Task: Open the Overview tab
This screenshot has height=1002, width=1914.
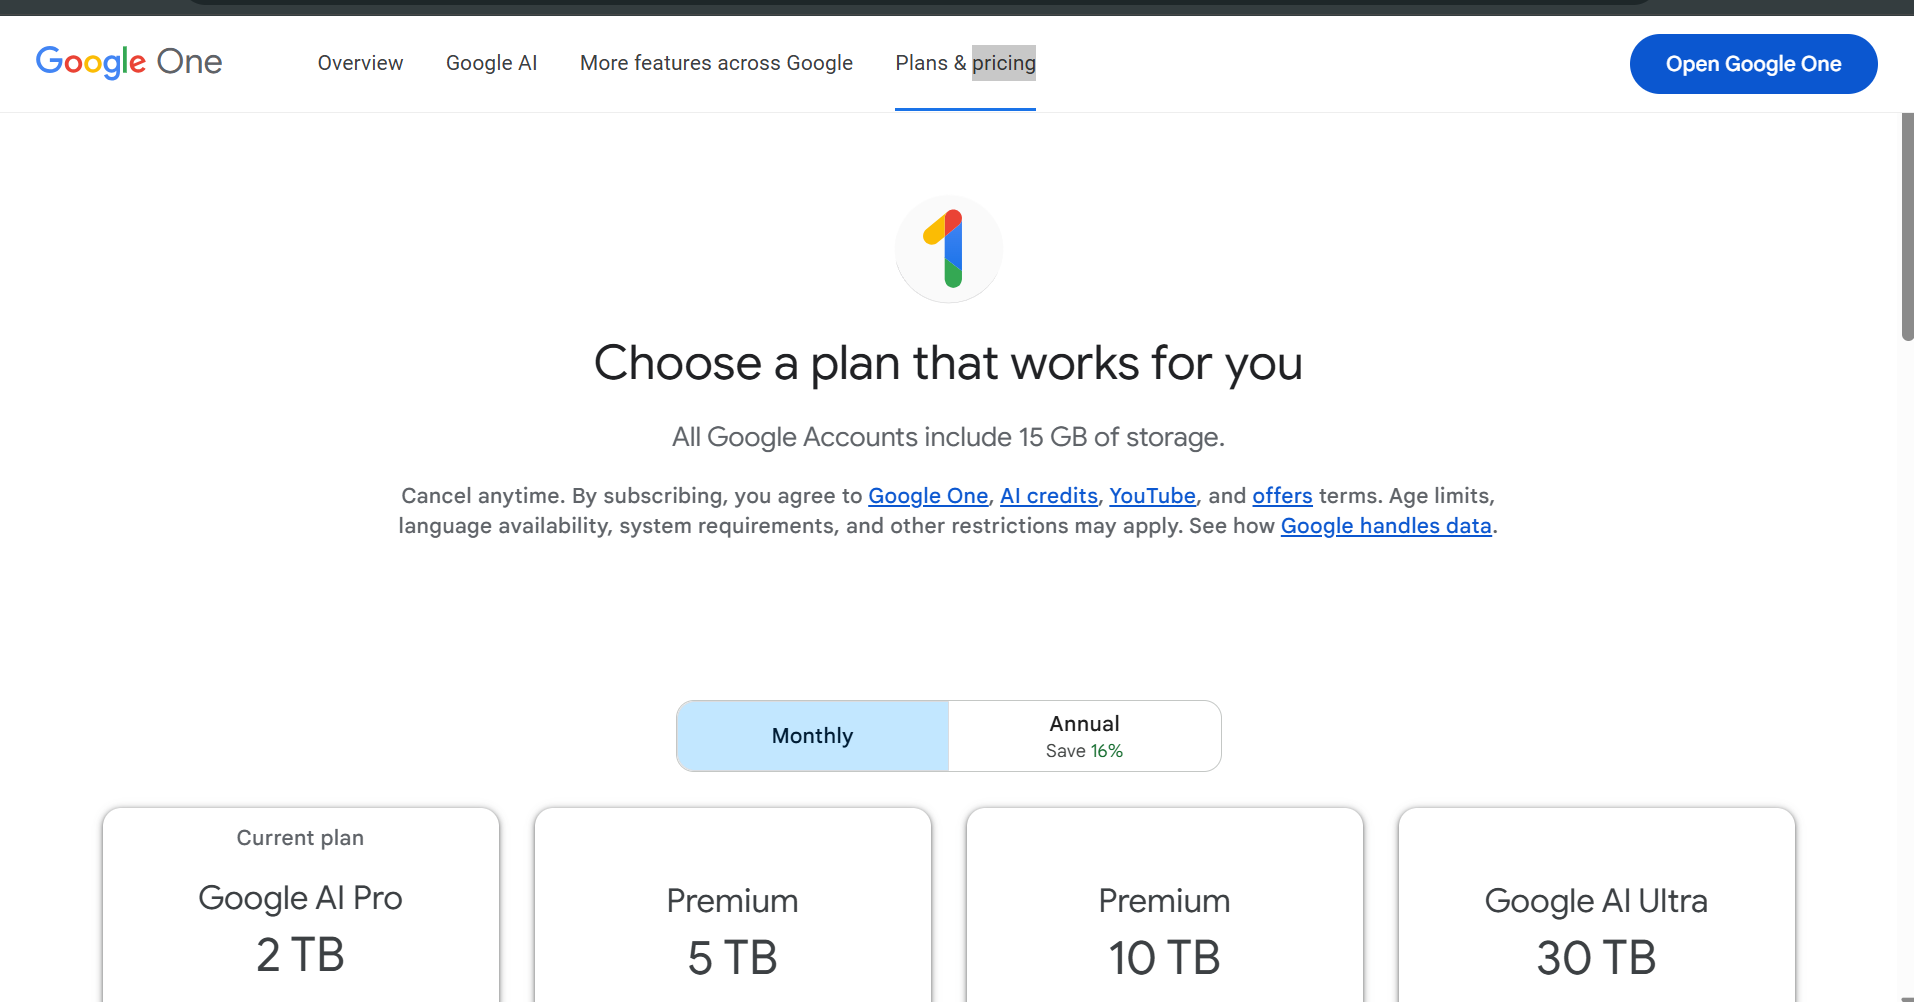Action: click(360, 63)
